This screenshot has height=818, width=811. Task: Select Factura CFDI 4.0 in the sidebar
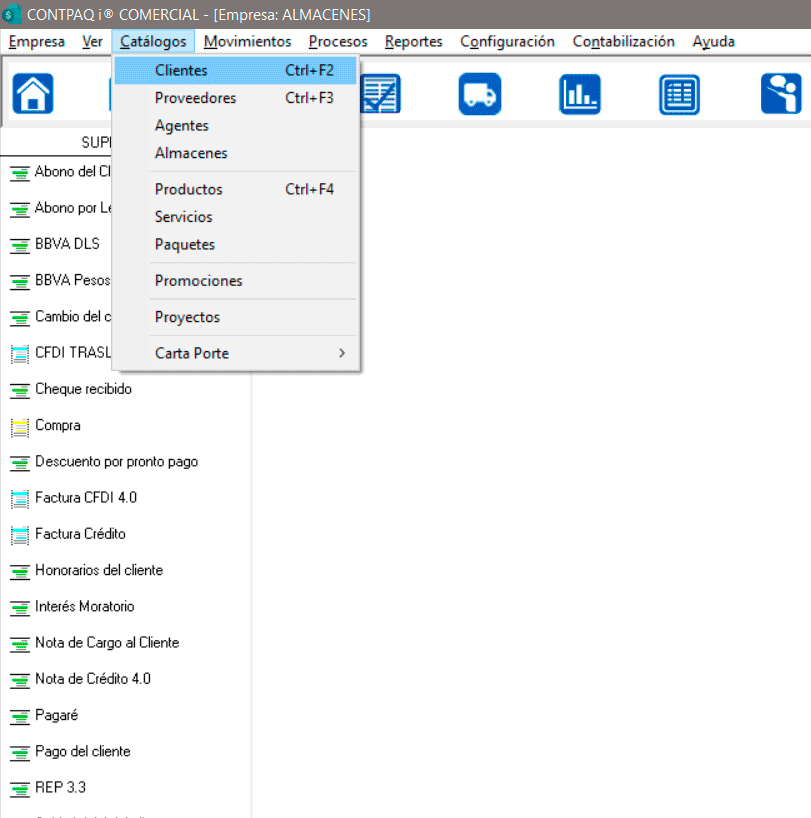click(x=85, y=498)
